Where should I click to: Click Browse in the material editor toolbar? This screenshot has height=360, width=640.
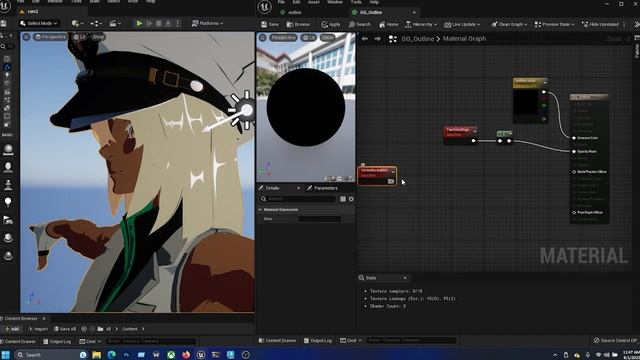click(298, 24)
